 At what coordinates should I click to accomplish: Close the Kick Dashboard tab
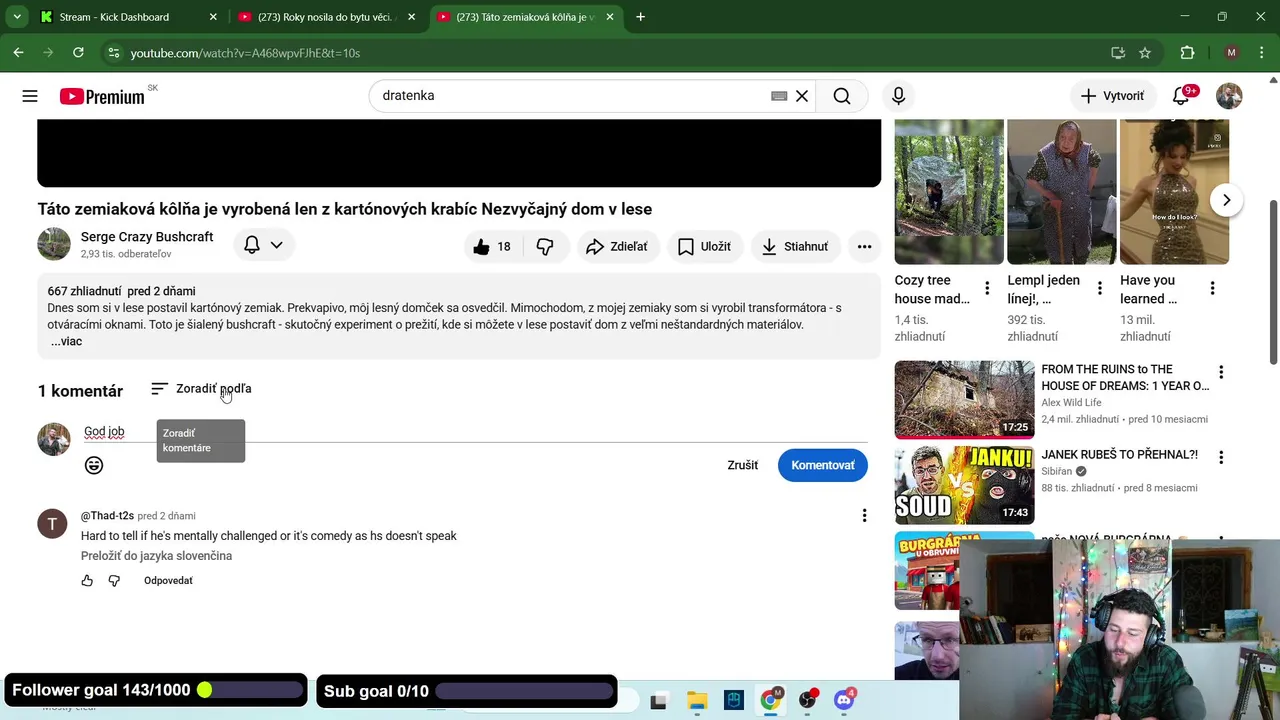[213, 17]
